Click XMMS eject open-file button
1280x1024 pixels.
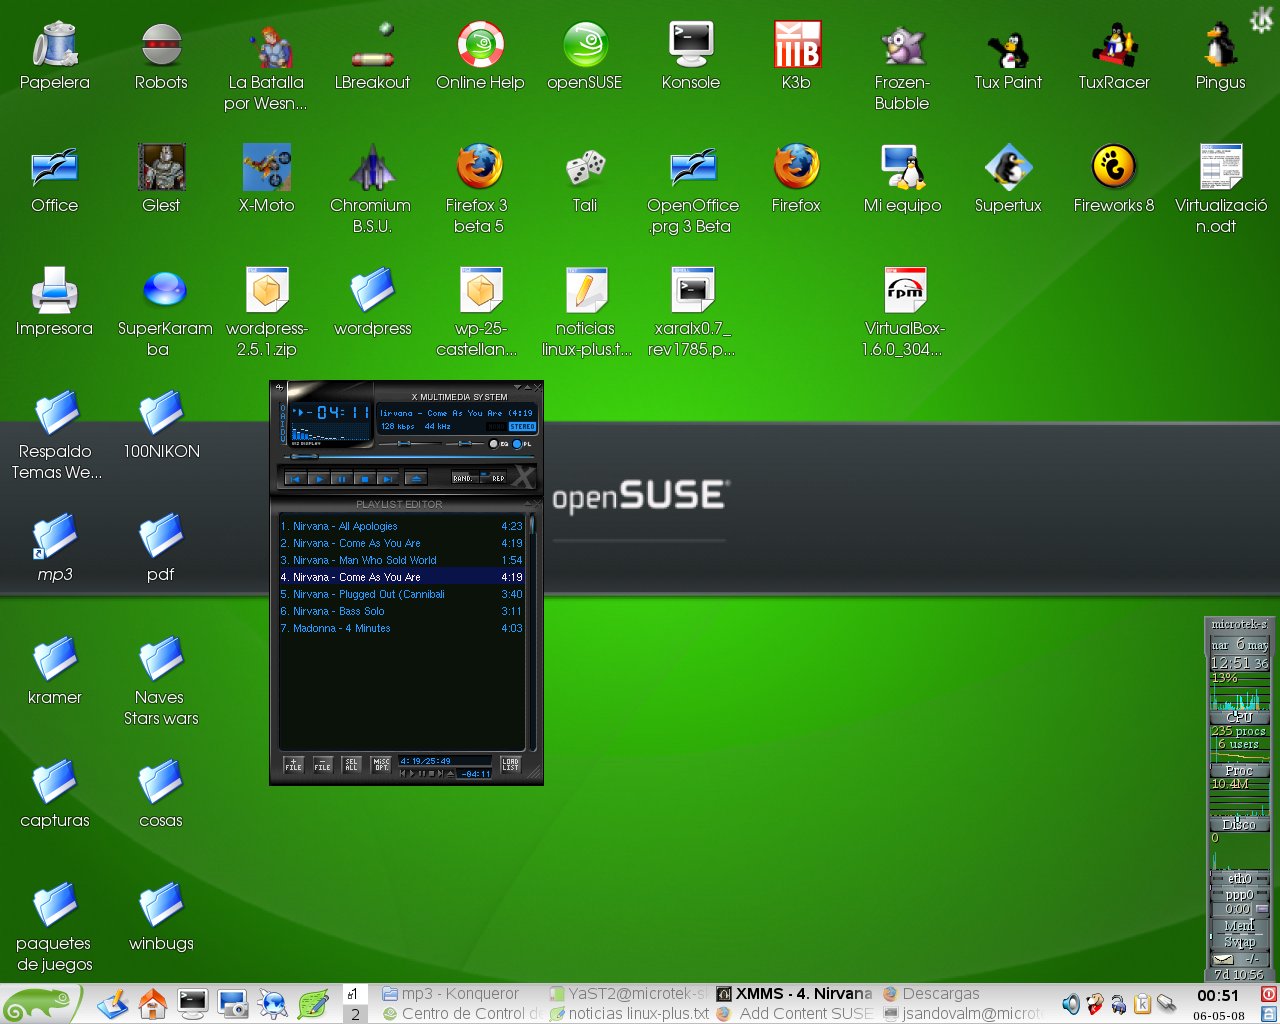[416, 479]
